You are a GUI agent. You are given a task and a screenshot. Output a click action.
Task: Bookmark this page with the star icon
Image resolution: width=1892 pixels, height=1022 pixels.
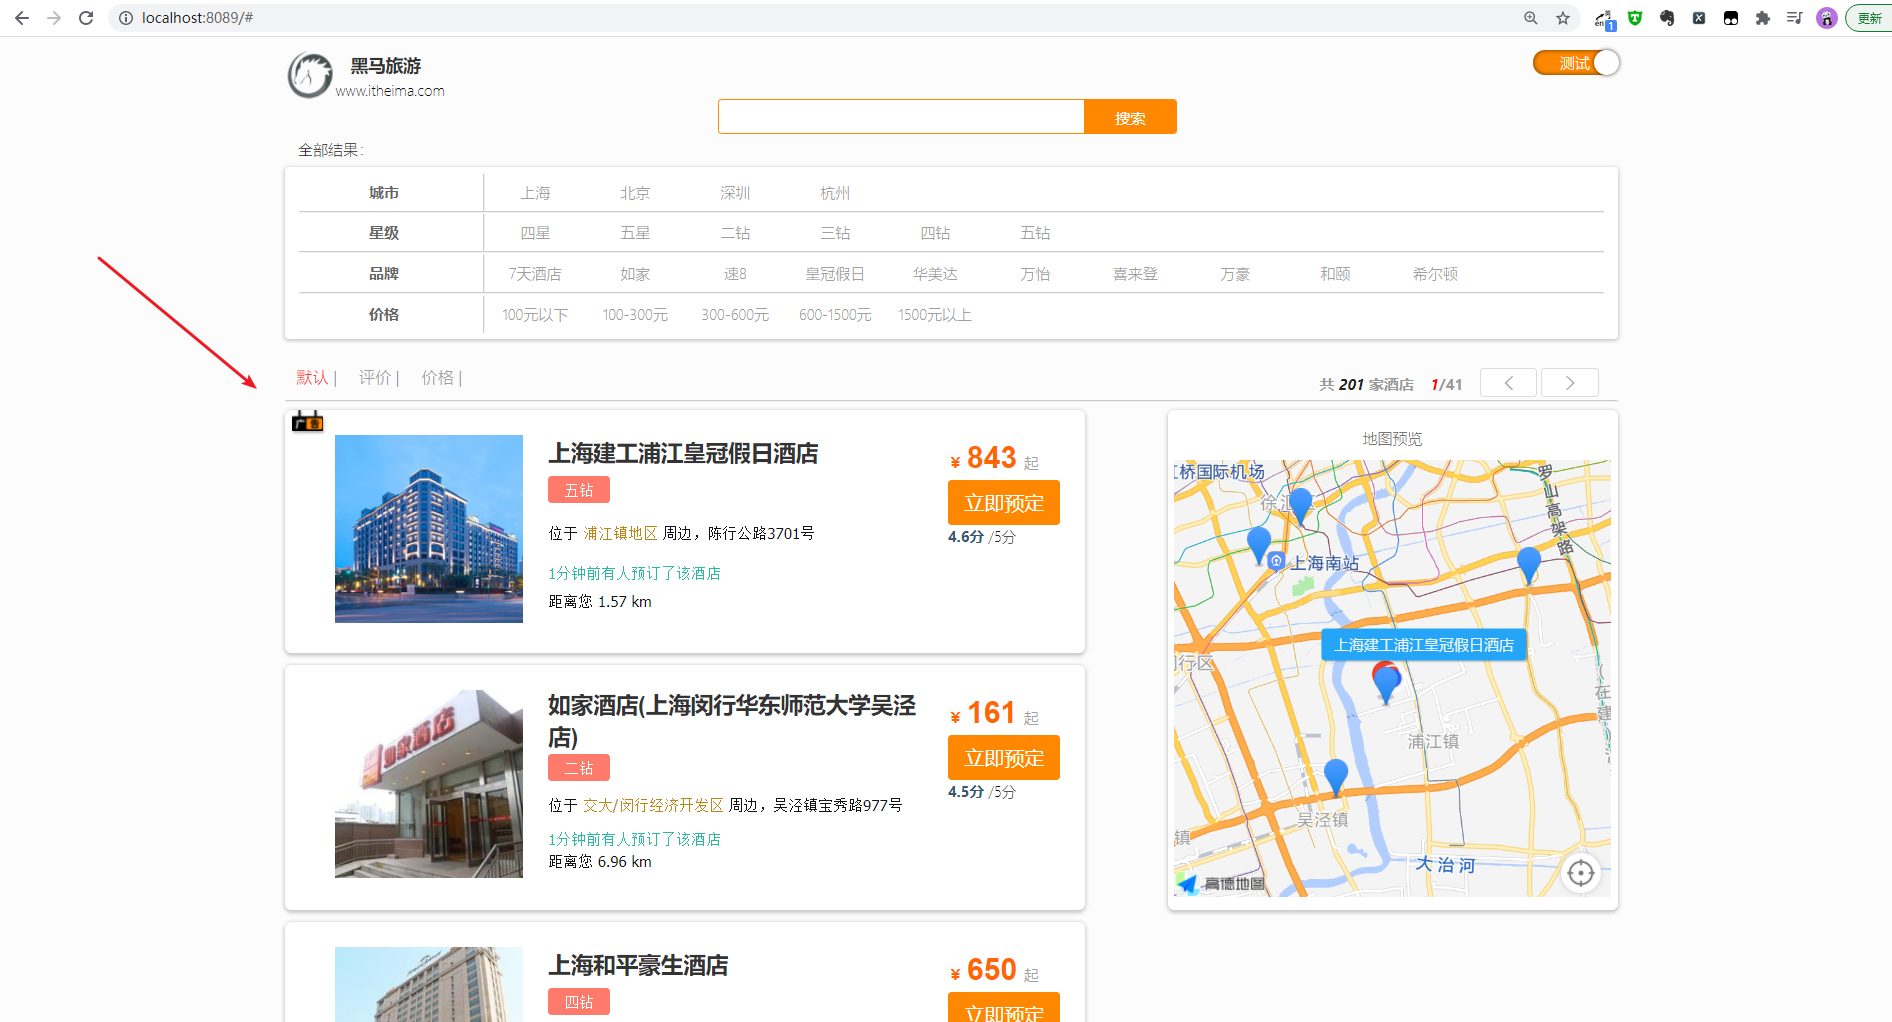point(1563,18)
